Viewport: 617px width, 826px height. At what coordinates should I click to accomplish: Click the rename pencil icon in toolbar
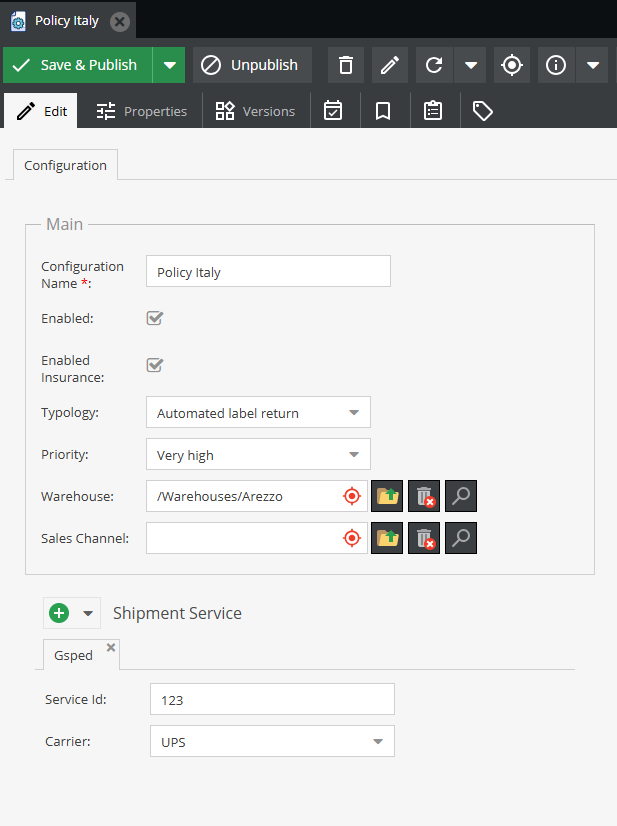click(x=390, y=65)
